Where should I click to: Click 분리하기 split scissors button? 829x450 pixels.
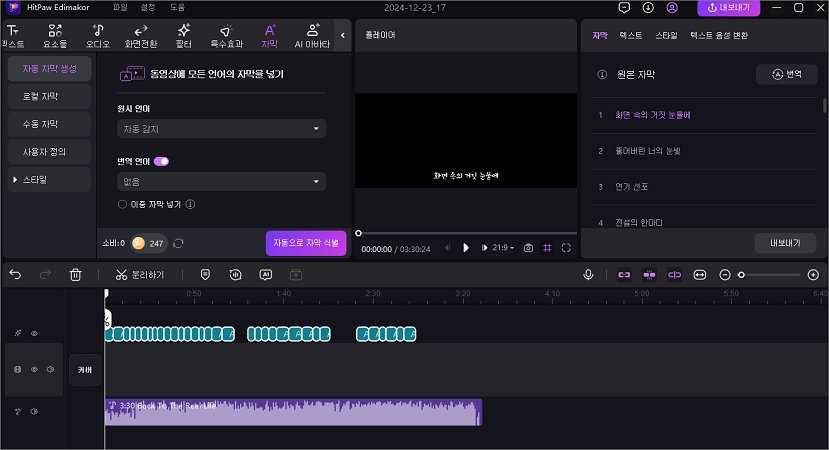pos(140,274)
